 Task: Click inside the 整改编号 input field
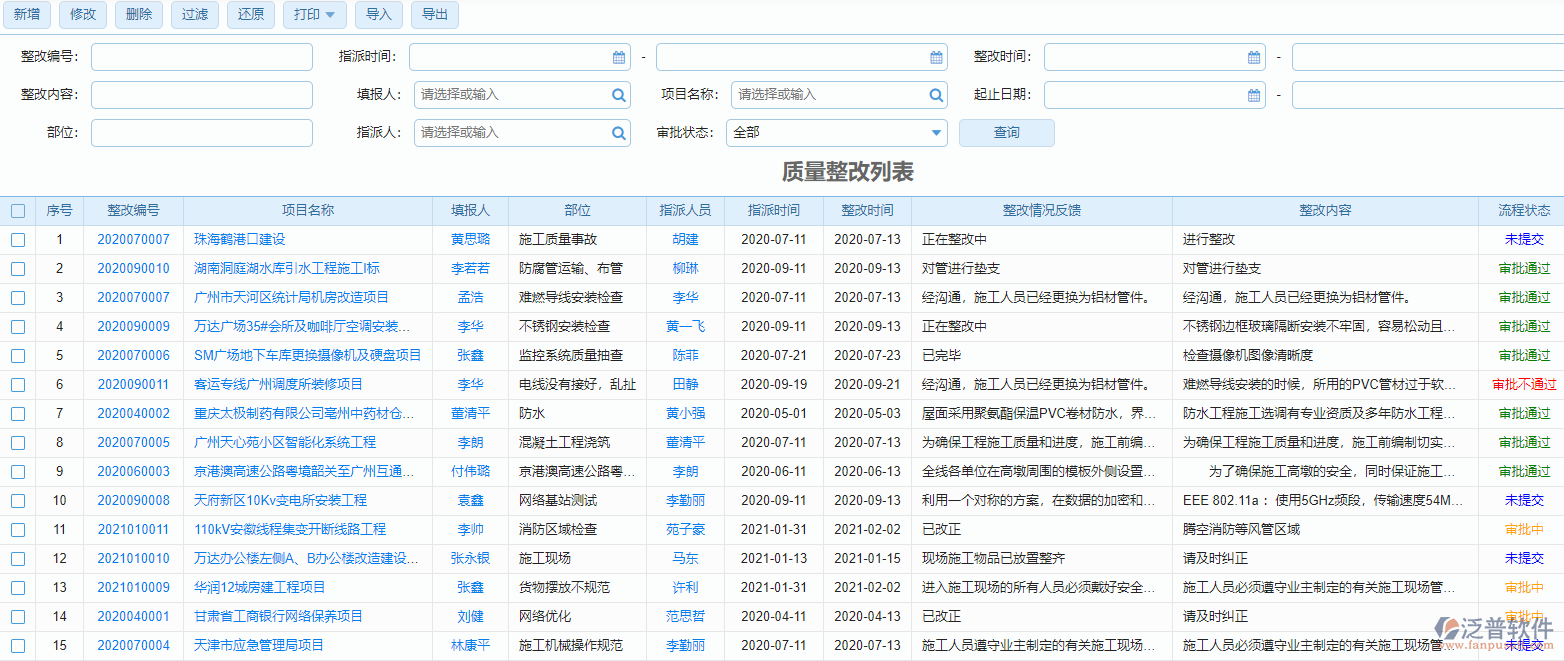coord(200,57)
